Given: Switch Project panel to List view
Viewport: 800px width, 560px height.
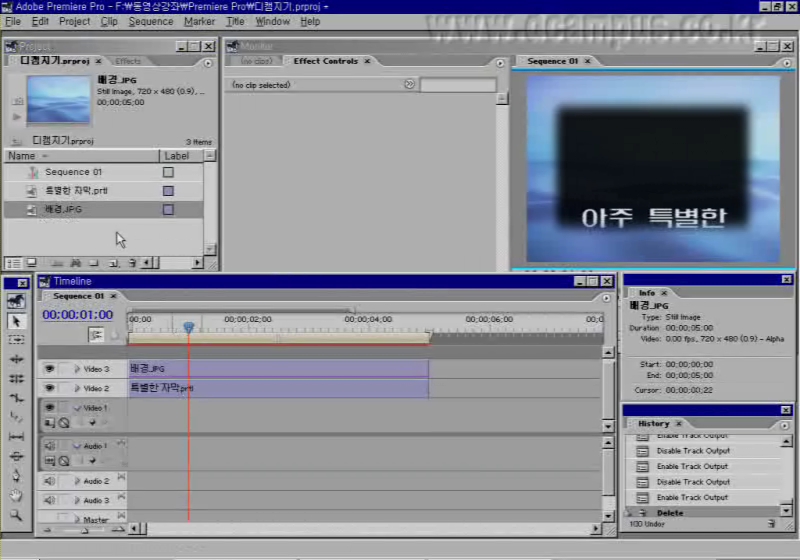Looking at the screenshot, I should 13,263.
